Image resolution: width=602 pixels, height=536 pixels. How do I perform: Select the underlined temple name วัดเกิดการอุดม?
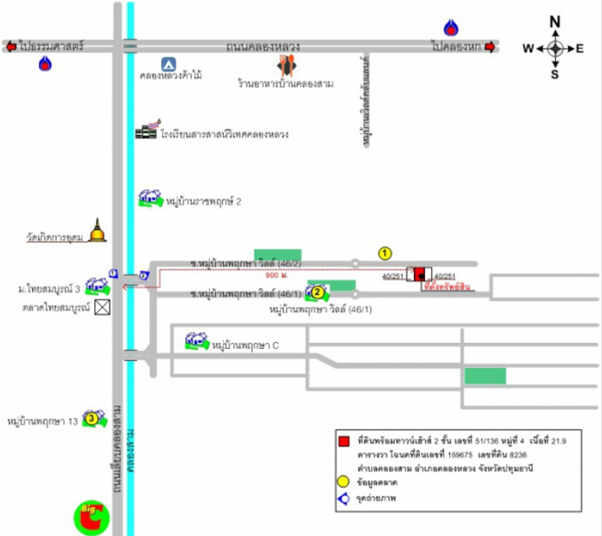(x=55, y=237)
